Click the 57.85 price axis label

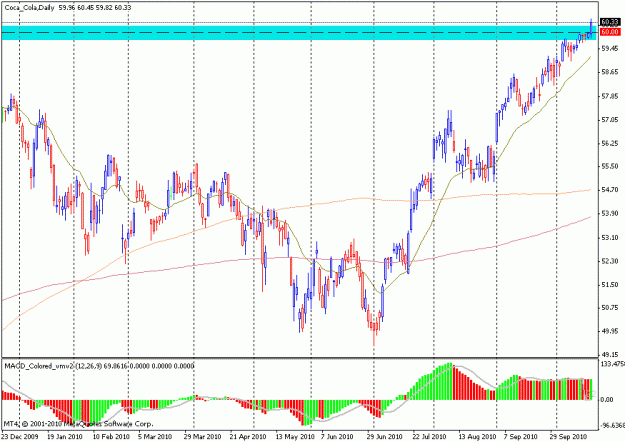610,96
